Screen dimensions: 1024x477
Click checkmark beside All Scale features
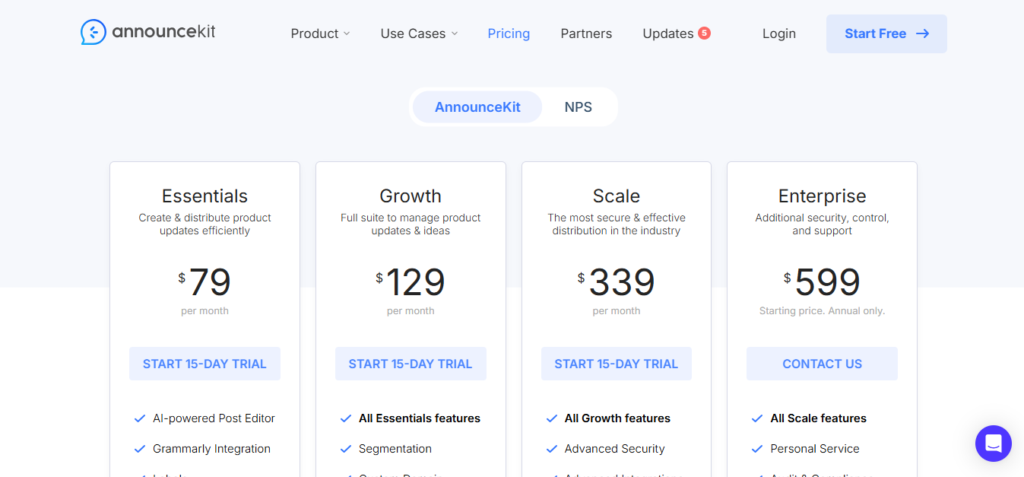pyautogui.click(x=757, y=418)
